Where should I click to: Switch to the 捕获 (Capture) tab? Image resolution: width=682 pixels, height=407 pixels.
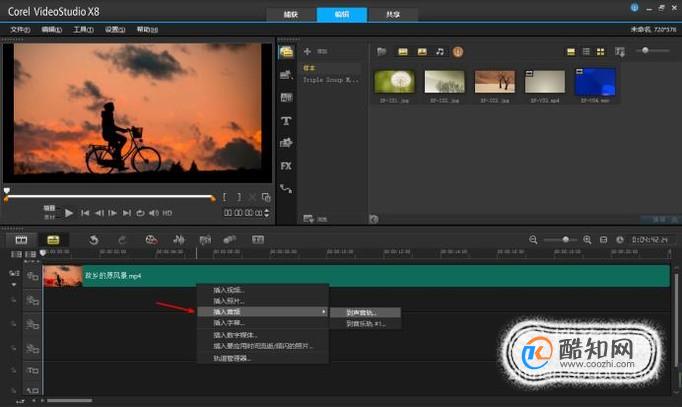tap(291, 14)
